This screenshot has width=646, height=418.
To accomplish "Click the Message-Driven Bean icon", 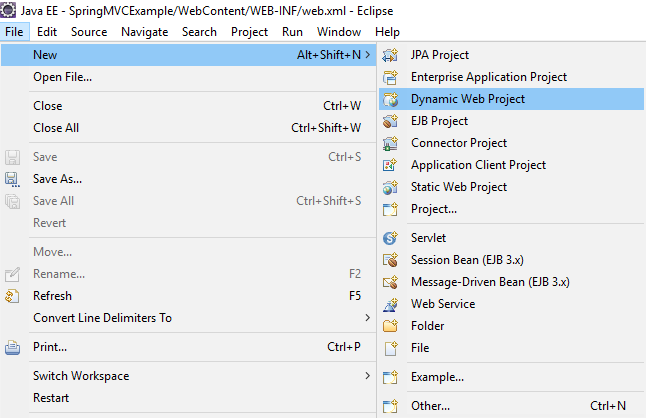I will pyautogui.click(x=390, y=282).
